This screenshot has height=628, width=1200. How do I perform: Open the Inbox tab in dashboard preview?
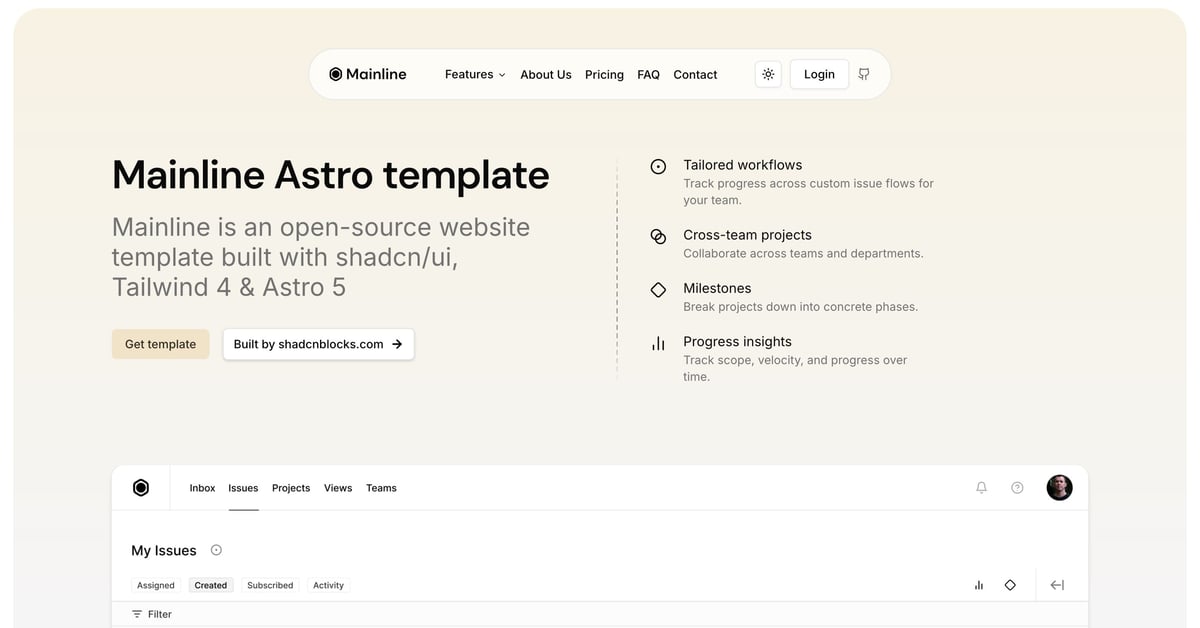[x=202, y=488]
